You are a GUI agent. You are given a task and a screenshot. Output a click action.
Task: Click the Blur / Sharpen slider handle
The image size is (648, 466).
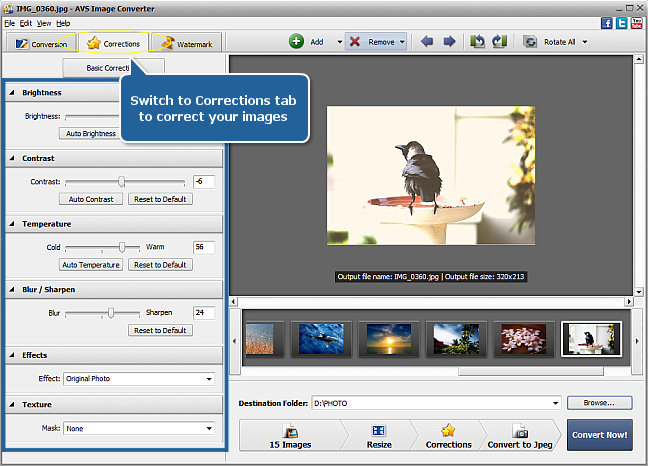pos(111,313)
